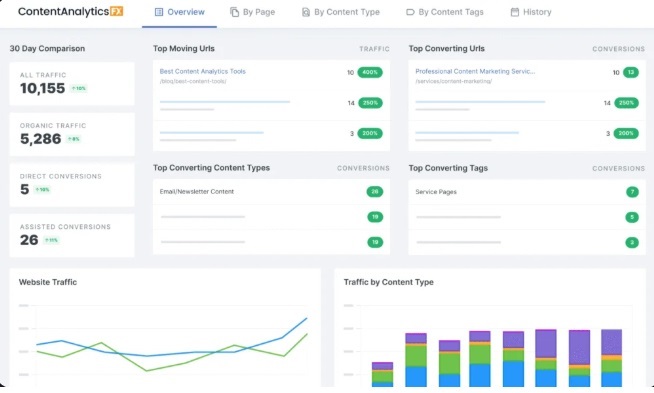654x393 pixels.
Task: Select the Email/Newsletter Content row
Action: point(272,192)
